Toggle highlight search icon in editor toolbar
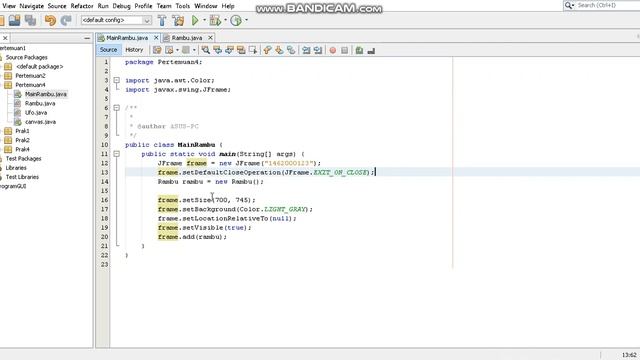 coord(241,50)
